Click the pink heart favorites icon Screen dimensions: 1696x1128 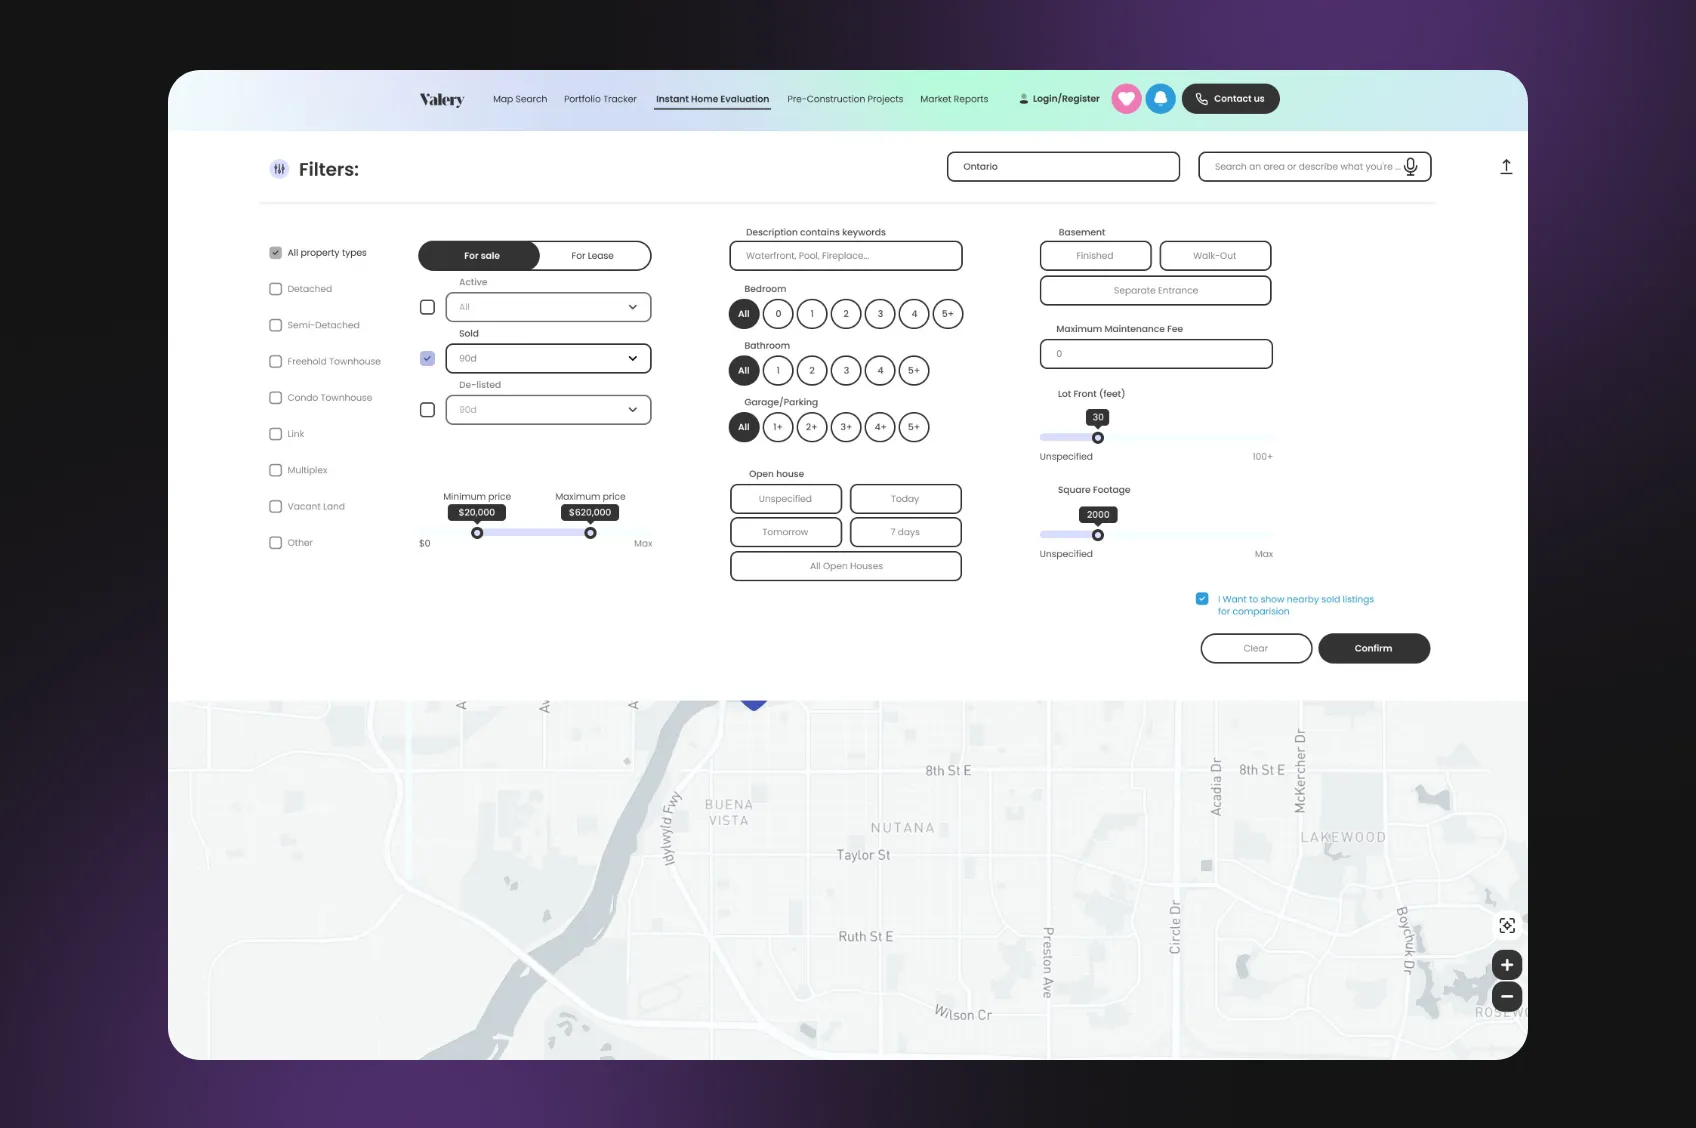pos(1126,99)
